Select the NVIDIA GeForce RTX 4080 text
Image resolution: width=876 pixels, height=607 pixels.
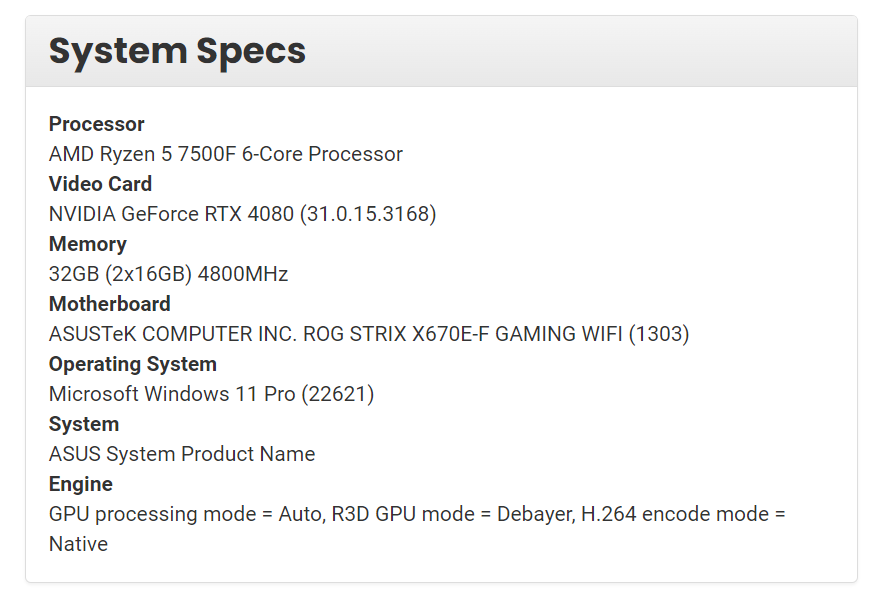(171, 214)
